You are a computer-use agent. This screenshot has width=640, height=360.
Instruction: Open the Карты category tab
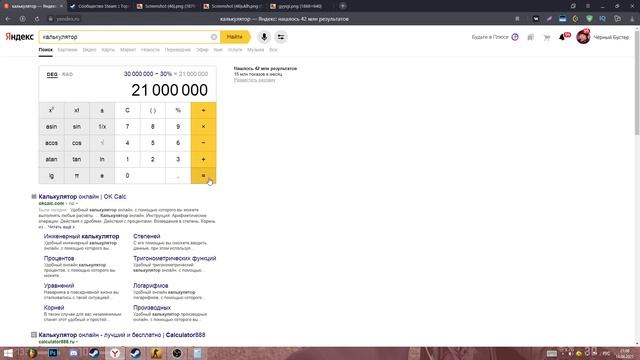108,50
